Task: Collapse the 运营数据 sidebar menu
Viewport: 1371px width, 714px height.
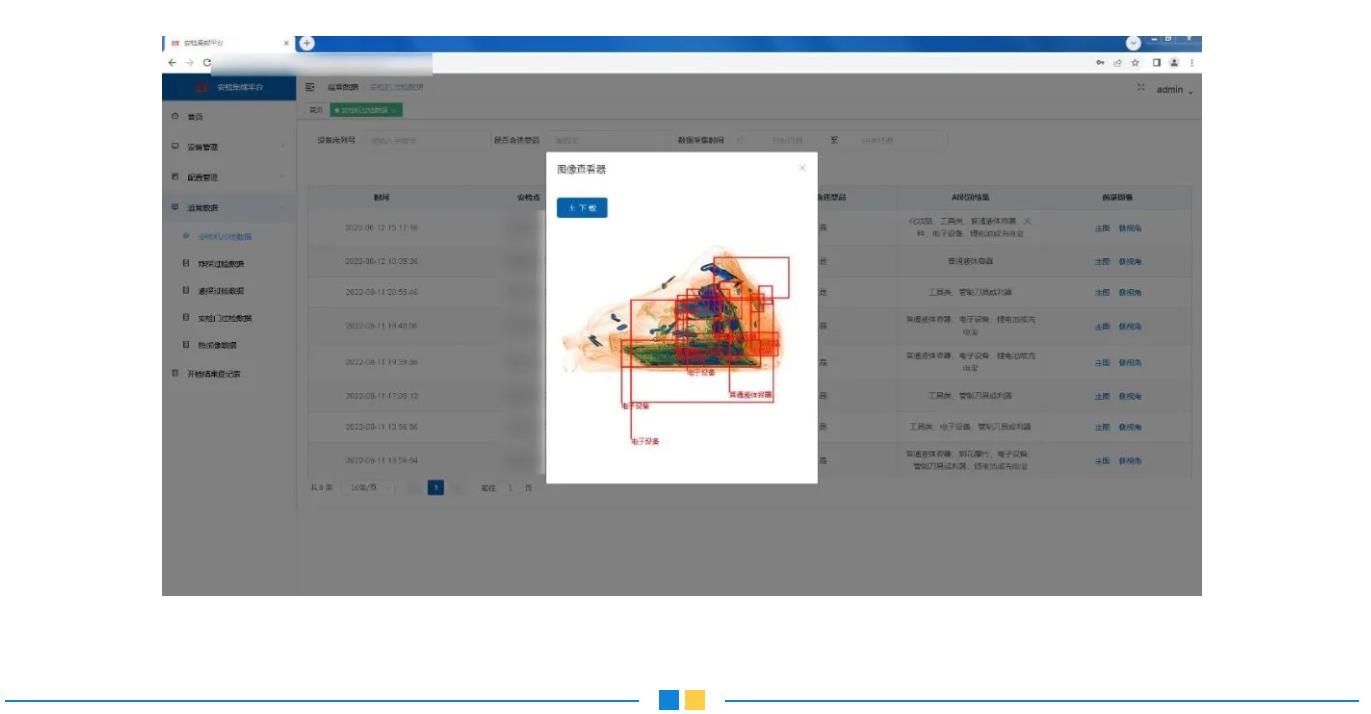Action: click(x=229, y=207)
